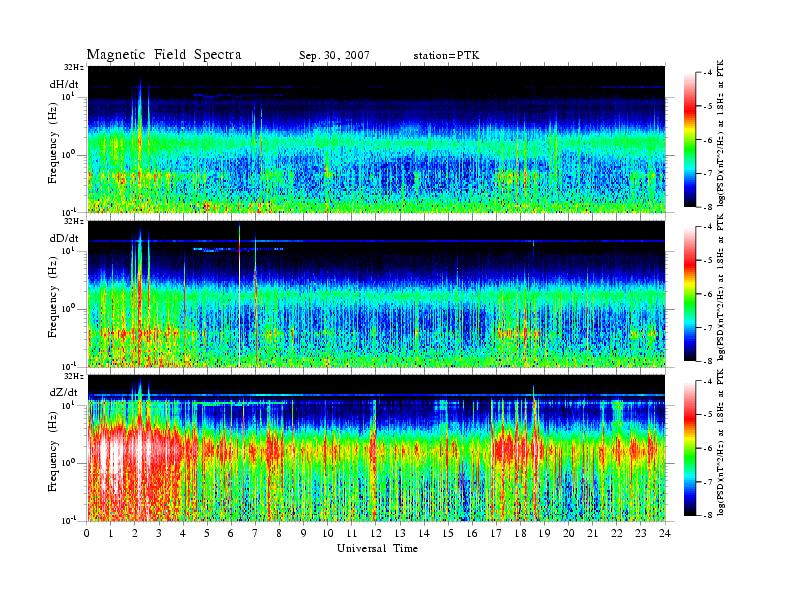Click hour 14 on the time axis
Image resolution: width=792 pixels, height=612 pixels.
pyautogui.click(x=424, y=534)
